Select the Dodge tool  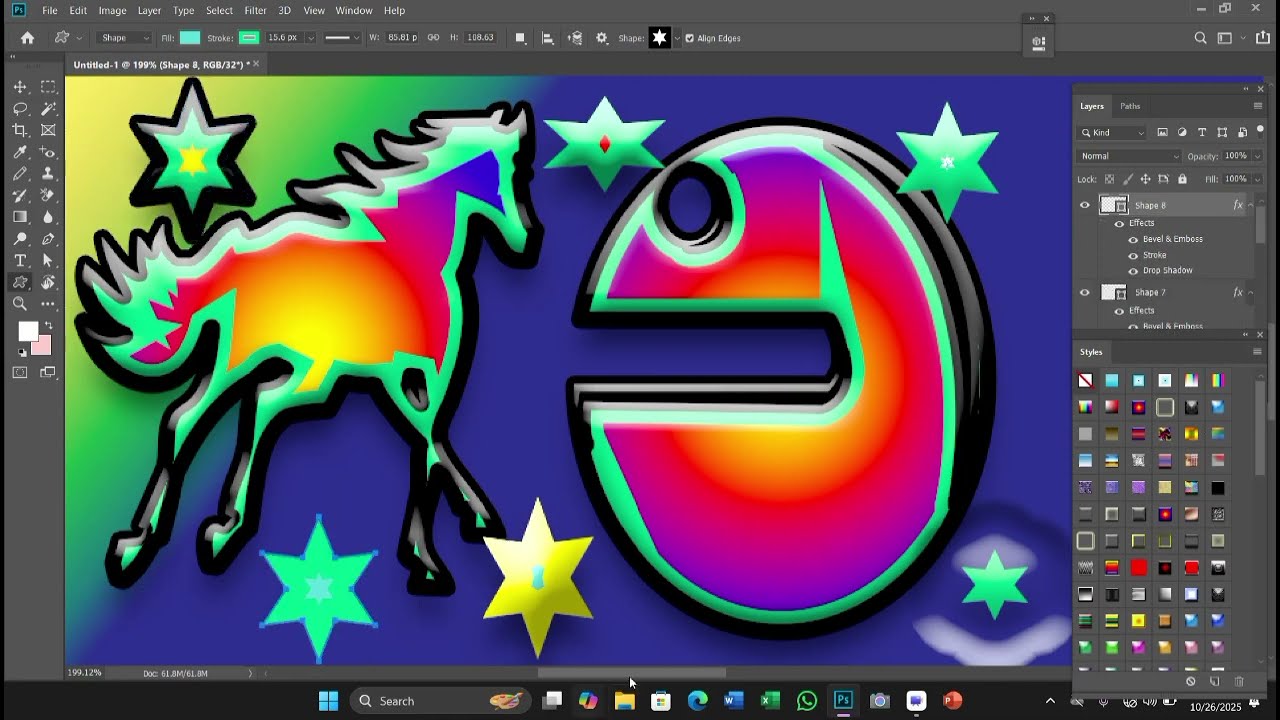20,239
